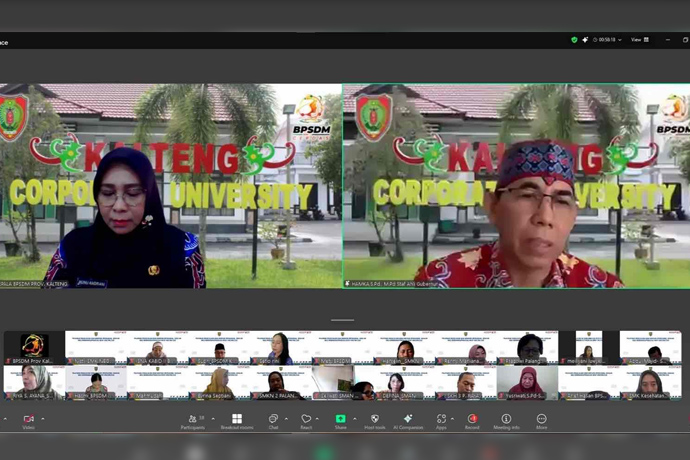Screen dimensions: 690x460
Task: Select the Rya S. Ayana participant thumbnail
Action: tap(34, 383)
